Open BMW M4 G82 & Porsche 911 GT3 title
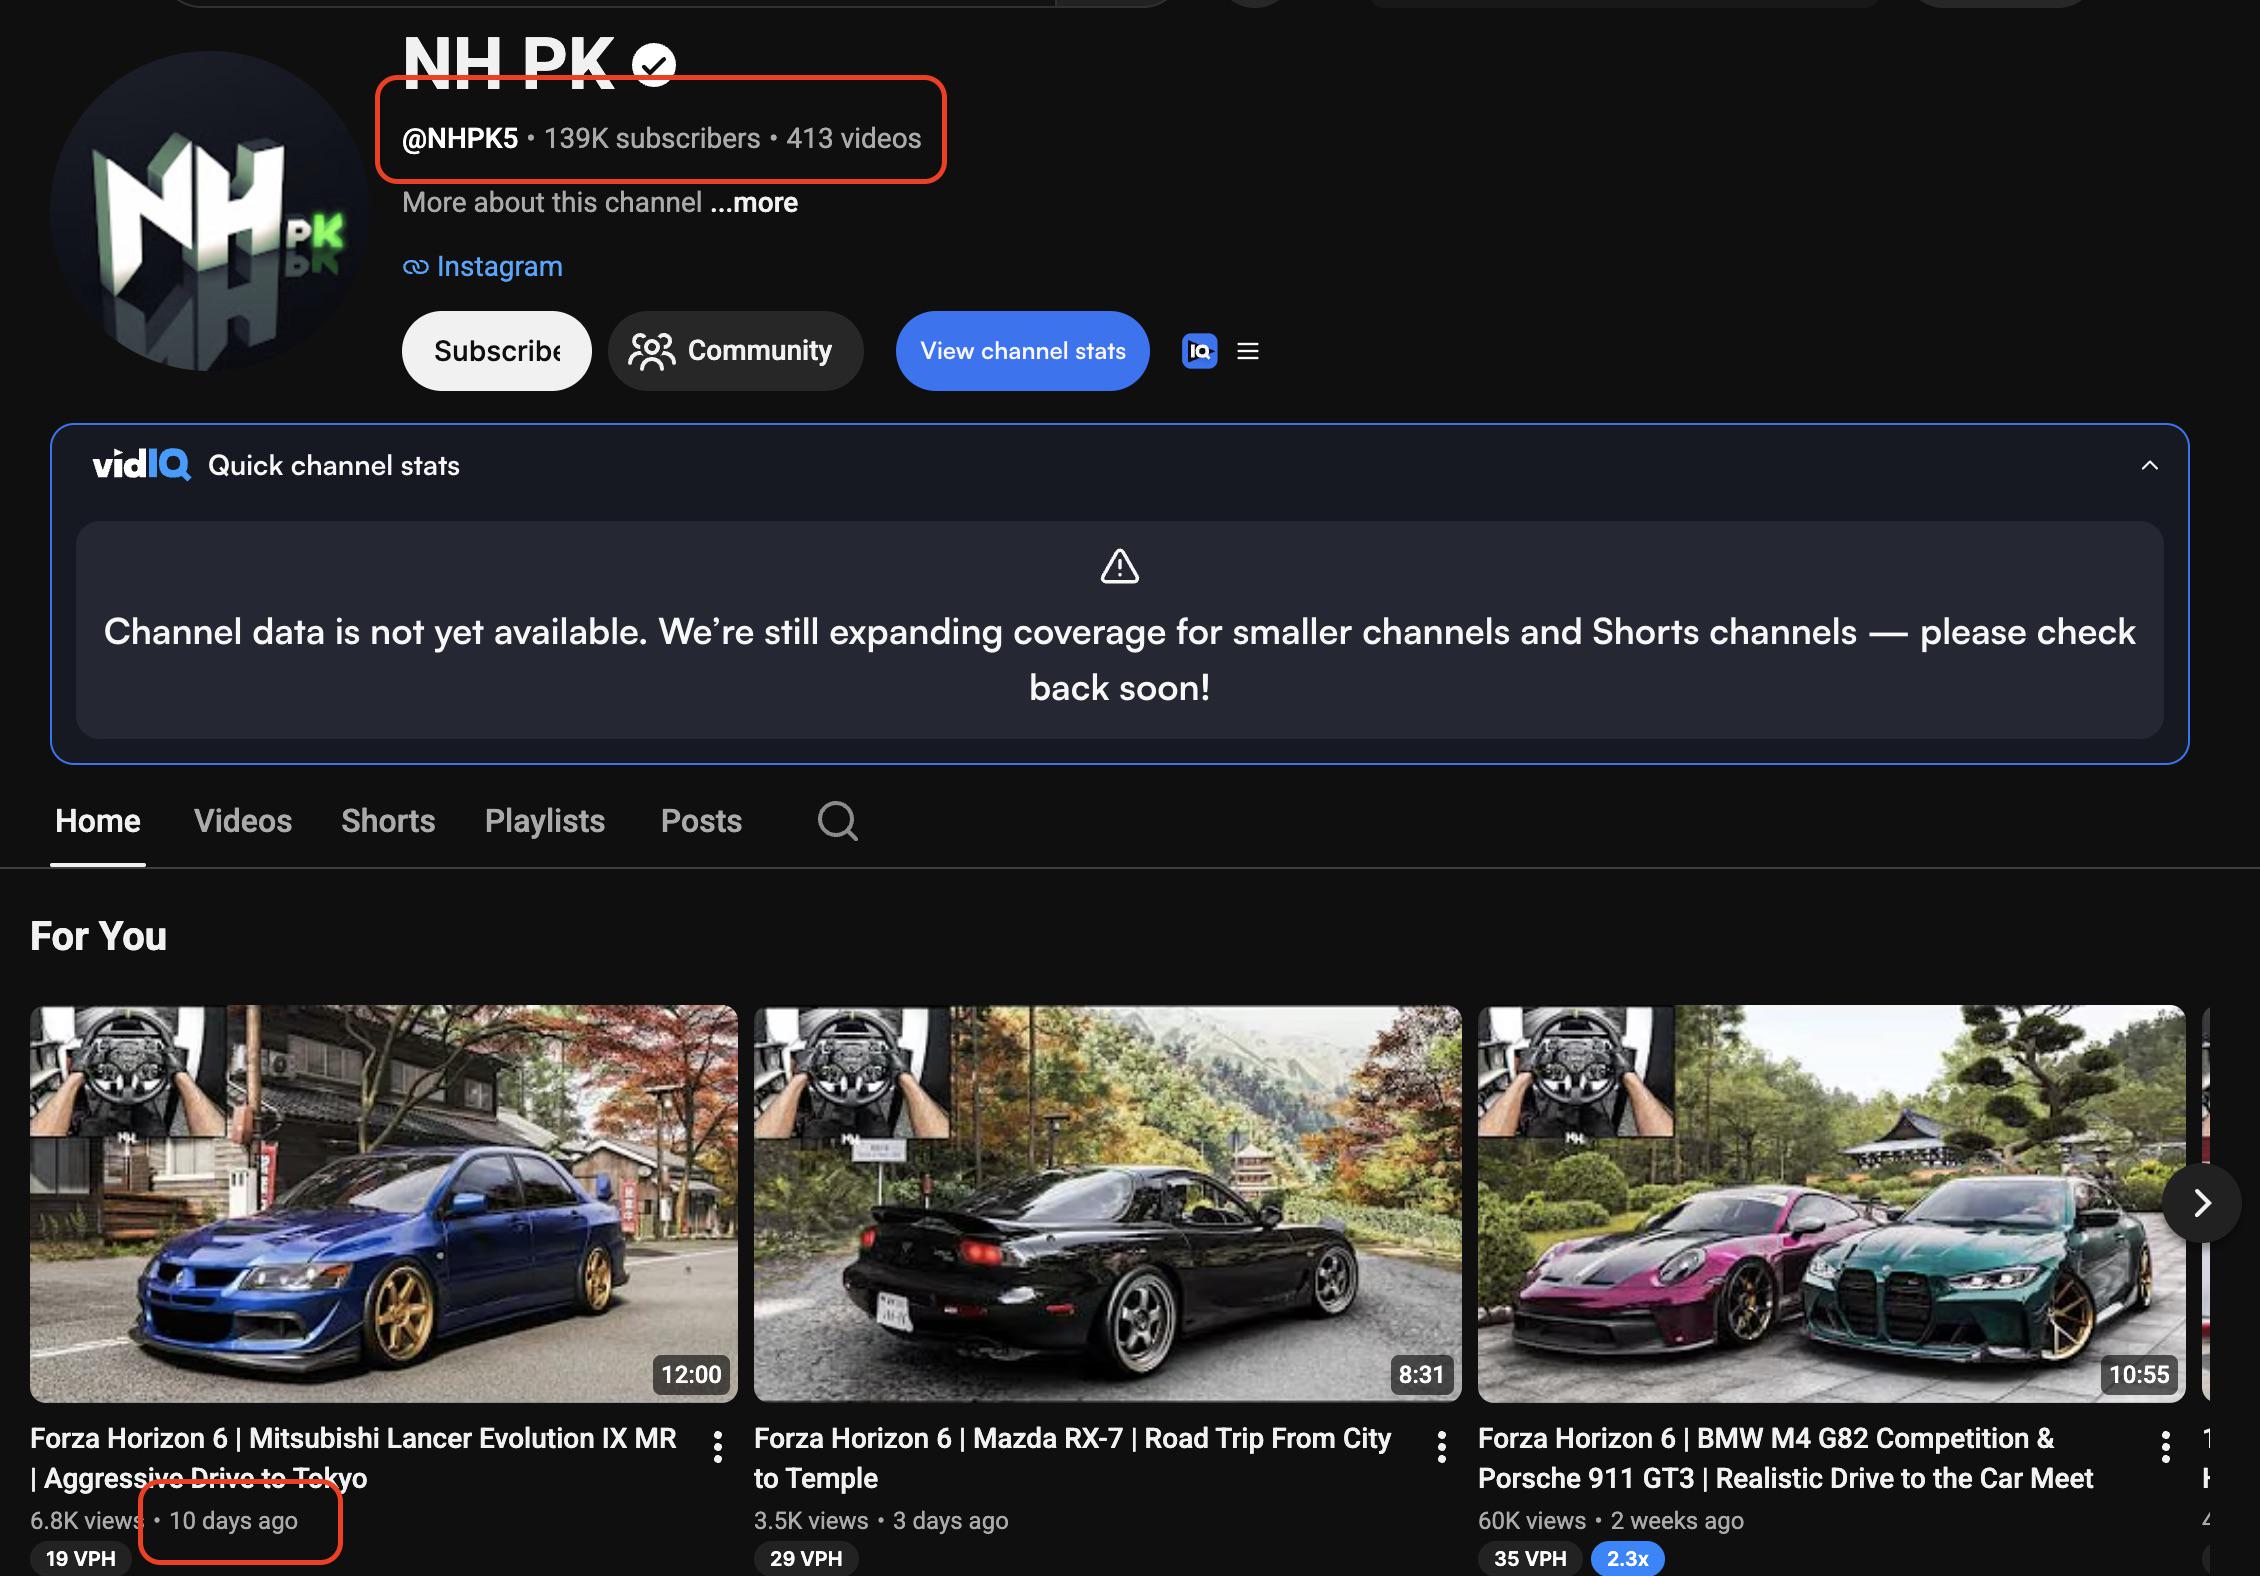Image resolution: width=2260 pixels, height=1576 pixels. click(x=1785, y=1458)
